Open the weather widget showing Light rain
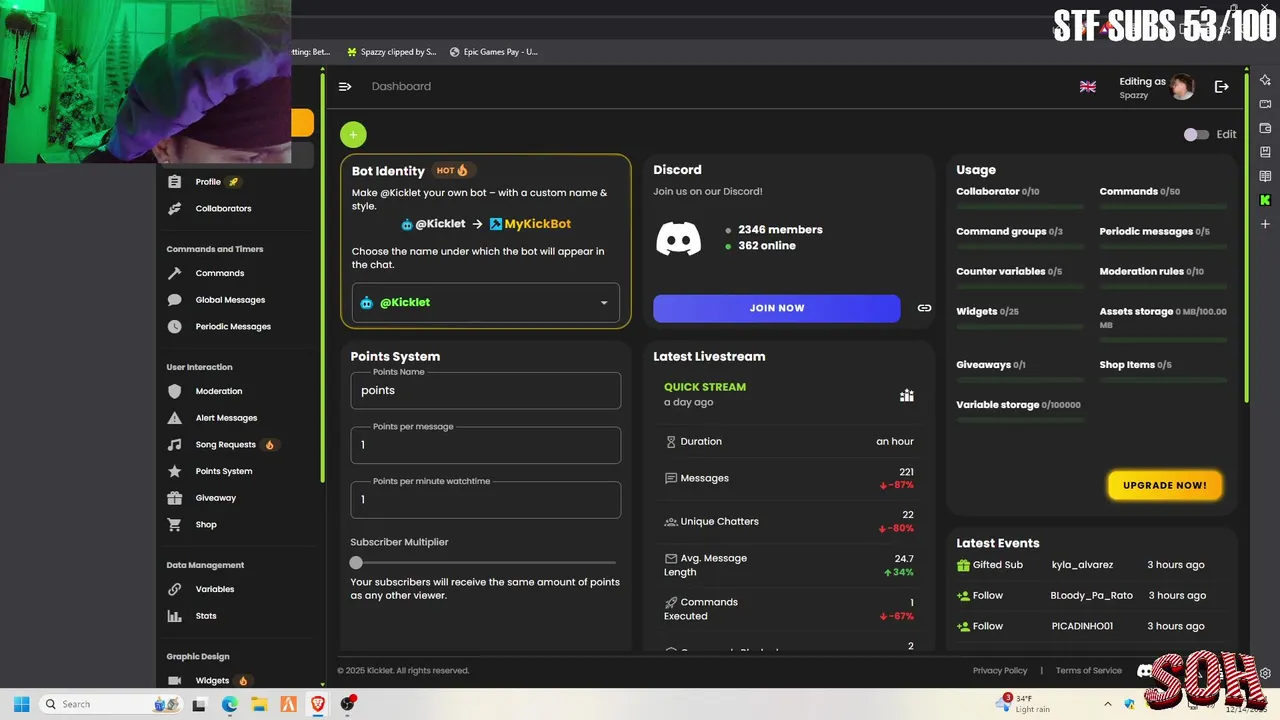The height and width of the screenshot is (720, 1280). pos(1022,704)
